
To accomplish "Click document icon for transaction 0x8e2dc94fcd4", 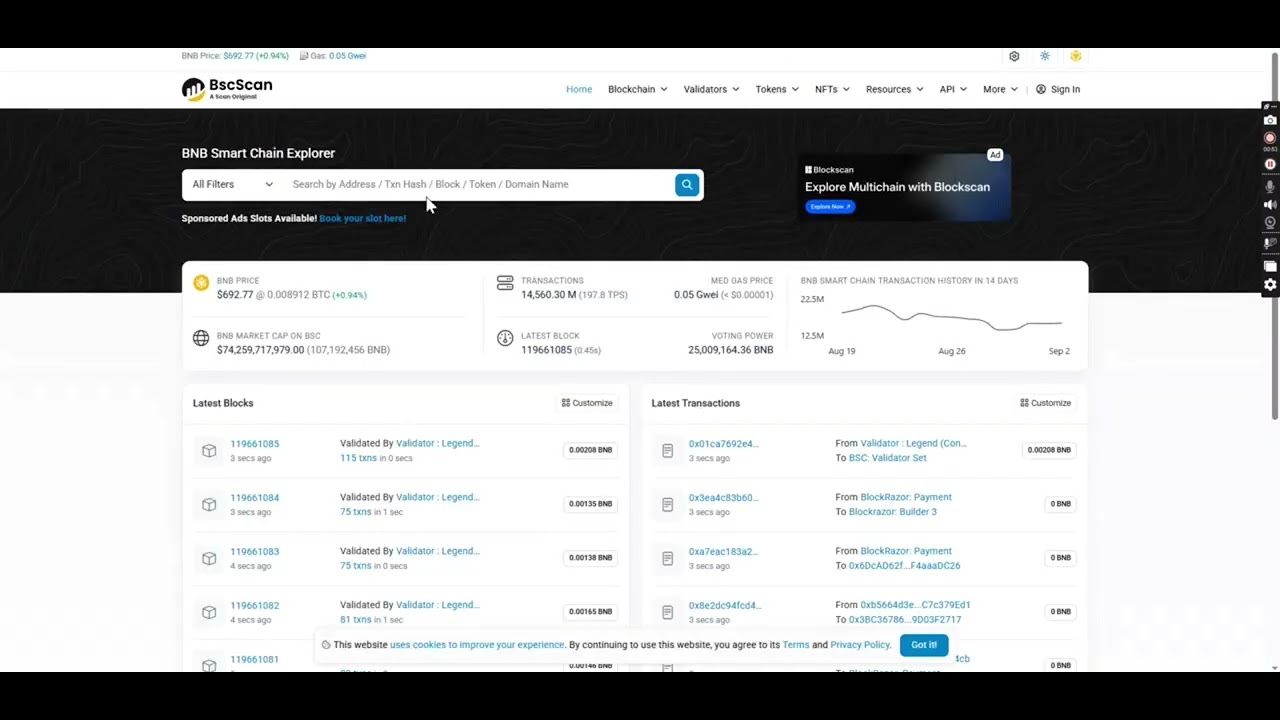I will (x=667, y=613).
